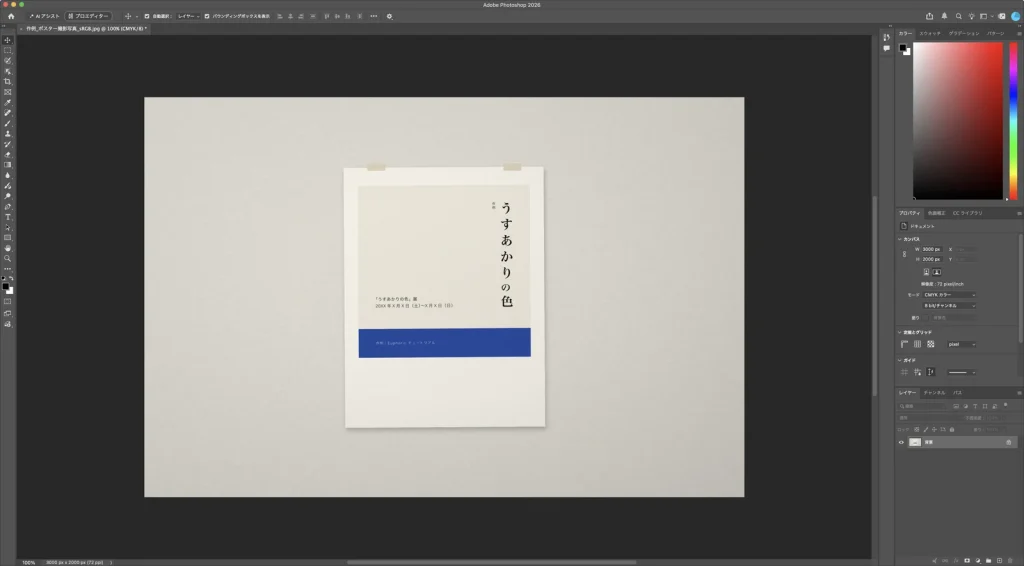1024x566 pixels.
Task: Create a new group folder icon
Action: click(988, 561)
